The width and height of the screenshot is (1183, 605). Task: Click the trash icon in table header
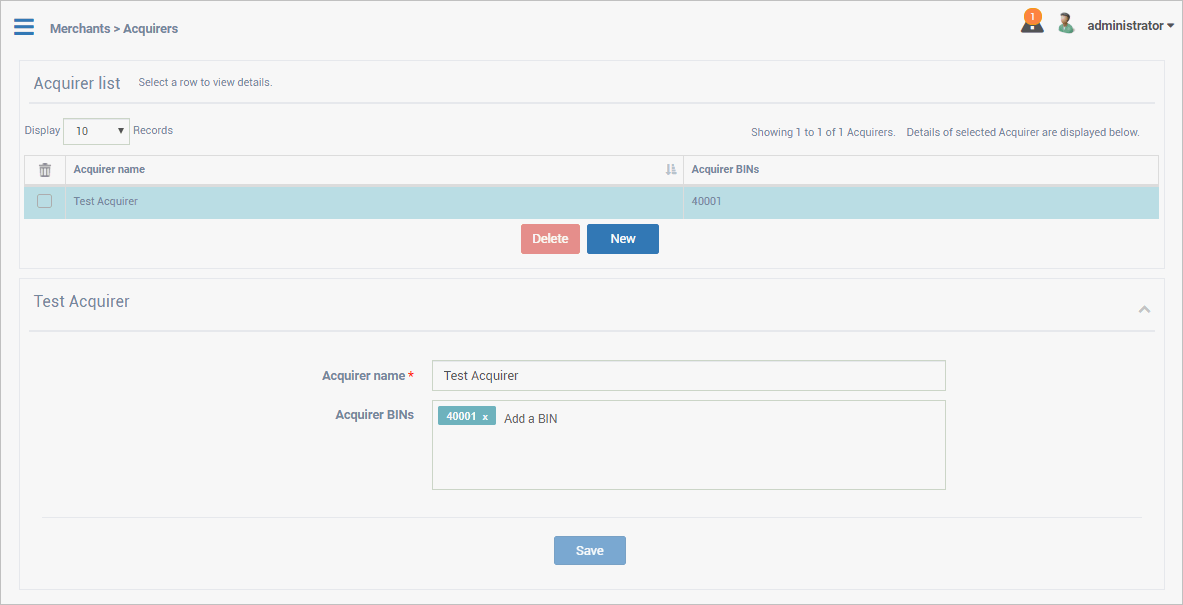tap(44, 170)
